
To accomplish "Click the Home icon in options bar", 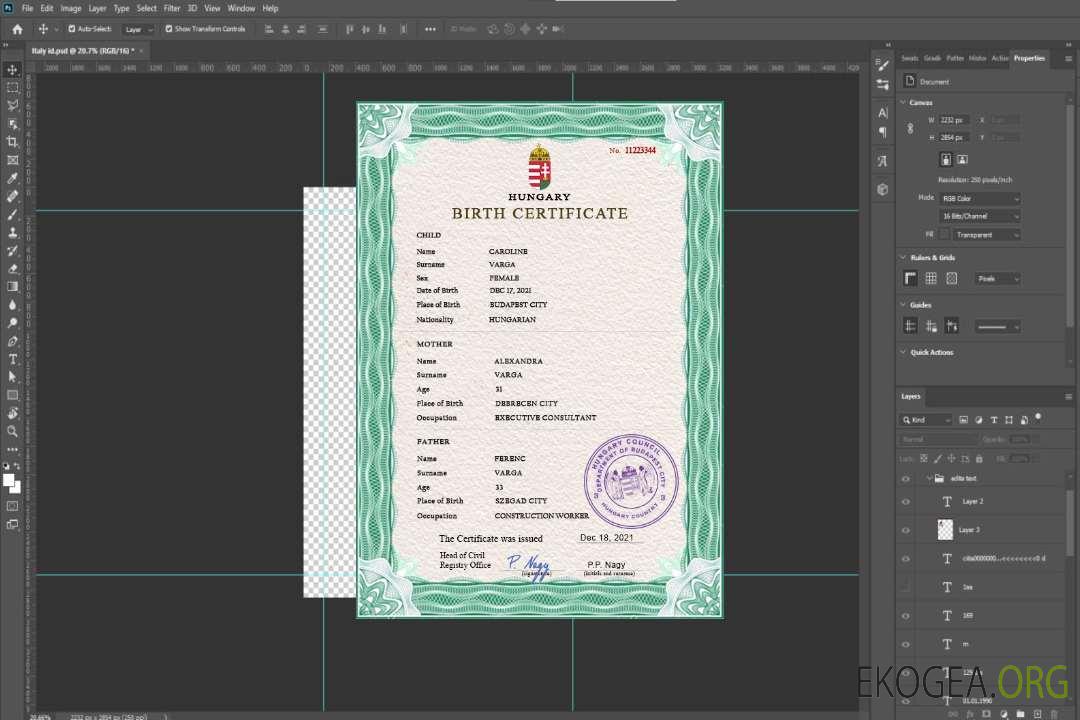I will coord(17,29).
